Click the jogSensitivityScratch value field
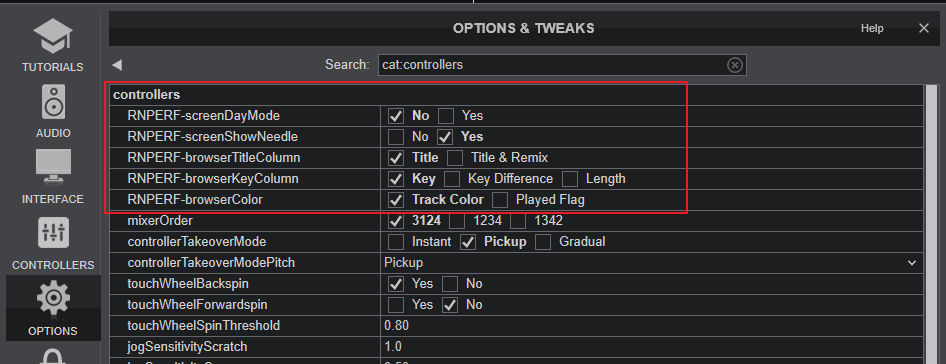 [652, 347]
